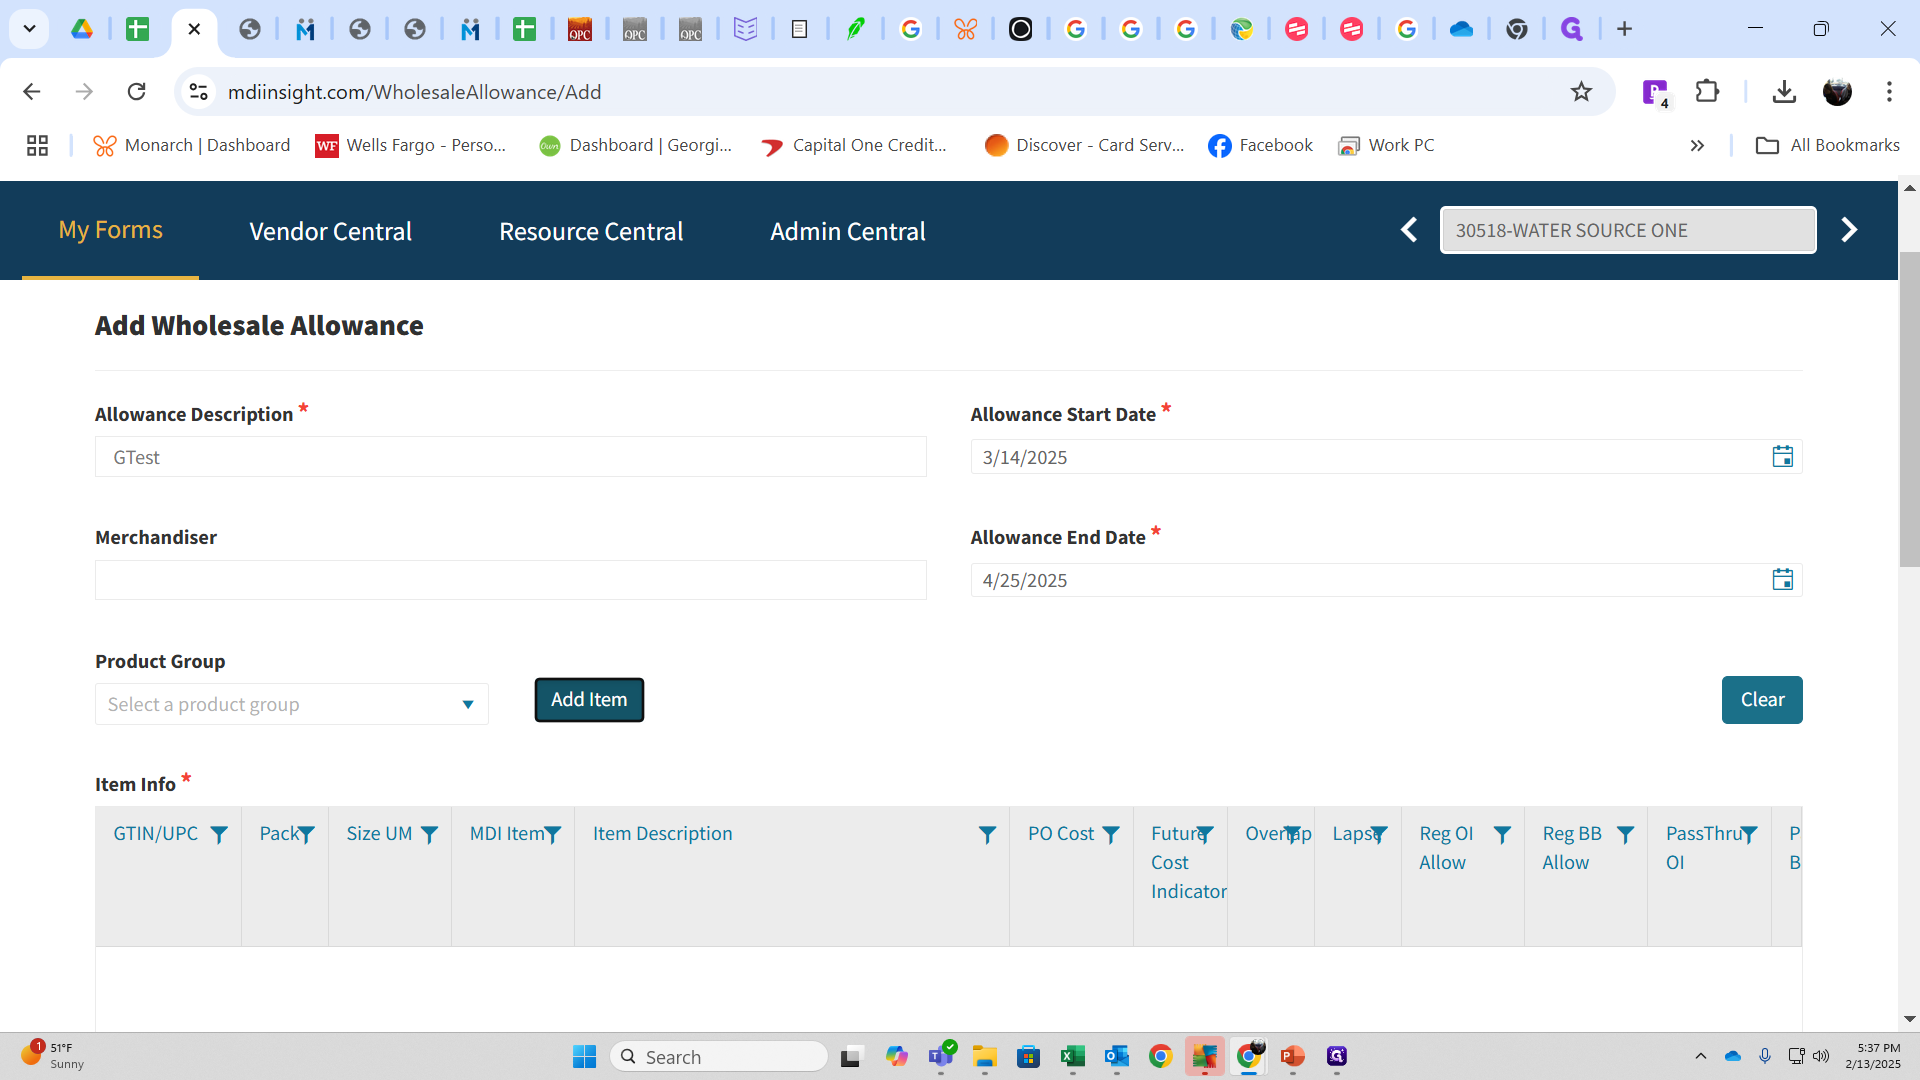Viewport: 1920px width, 1080px height.
Task: Open the Discover Card Services bookmark
Action: pos(1084,146)
